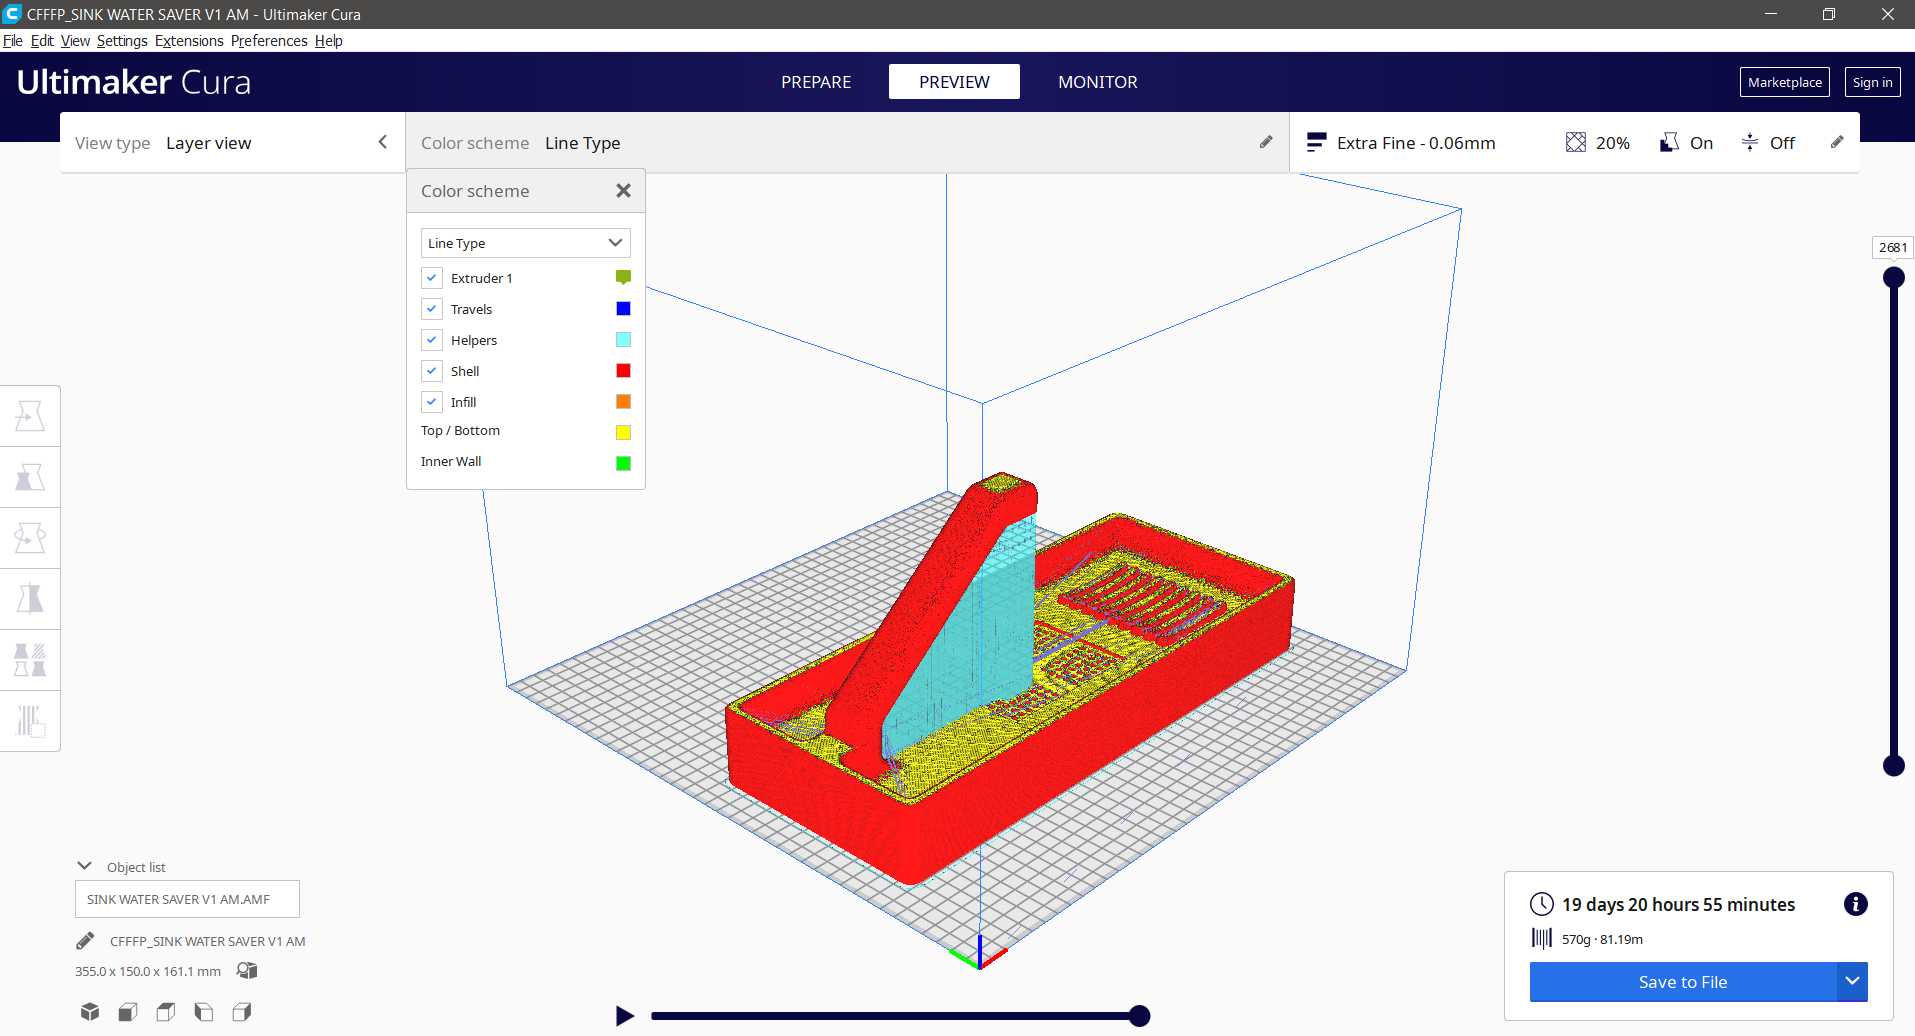Click the infill 20% icon
This screenshot has width=1915, height=1036.
pos(1576,142)
